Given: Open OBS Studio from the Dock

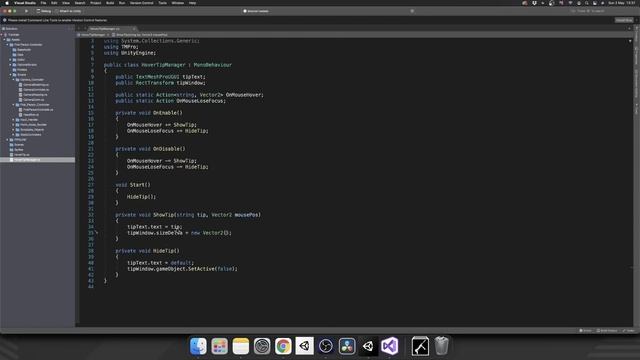Looking at the screenshot, I should 326,346.
